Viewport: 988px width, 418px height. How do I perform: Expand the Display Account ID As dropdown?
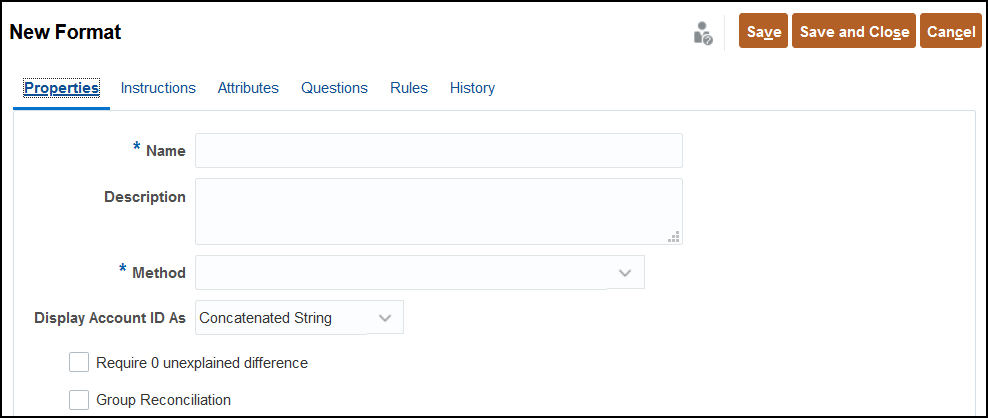coord(299,317)
